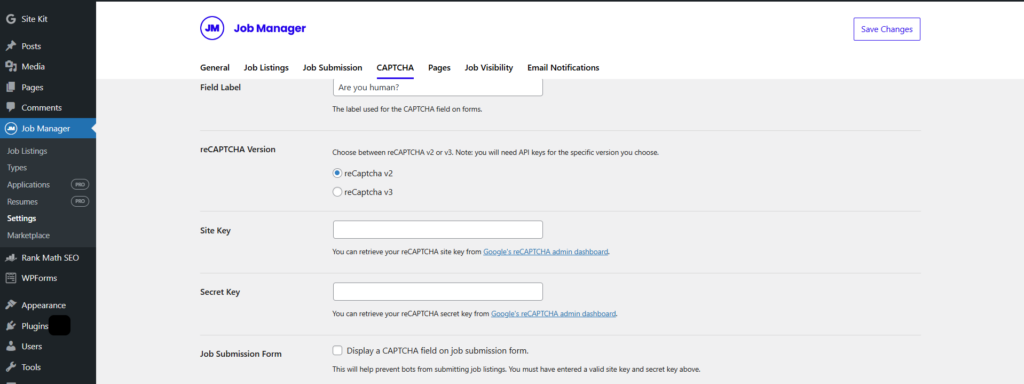Select the reCaptcha v2 radio button

click(337, 174)
